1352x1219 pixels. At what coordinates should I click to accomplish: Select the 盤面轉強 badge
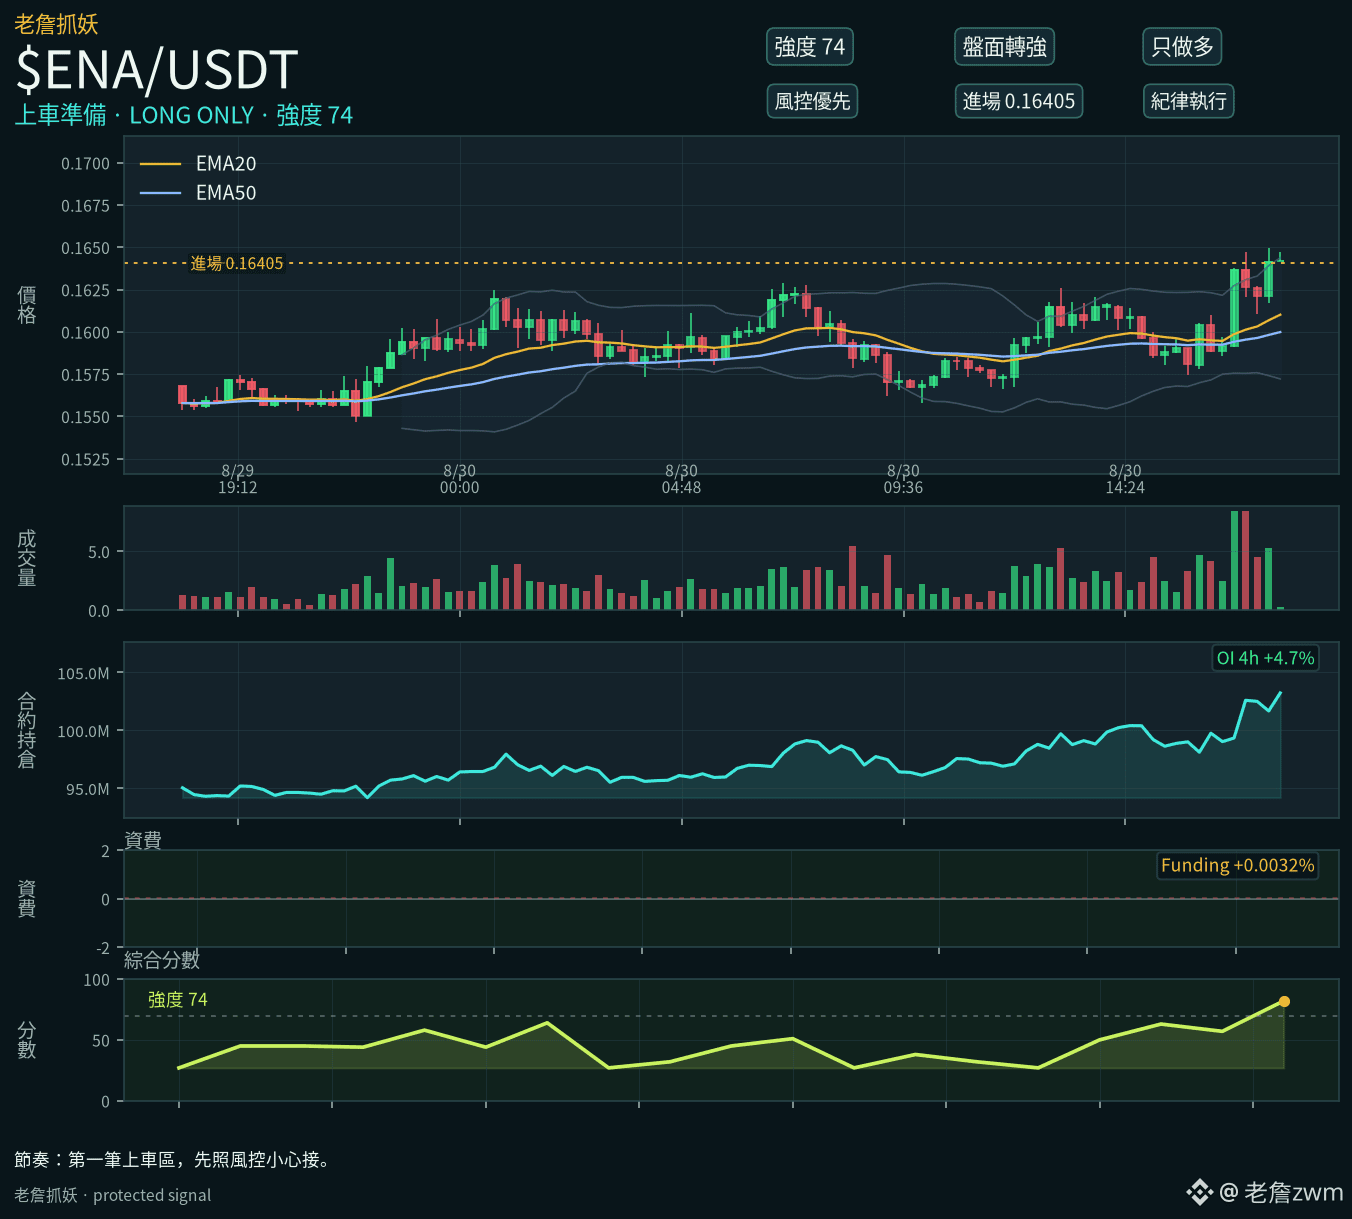pyautogui.click(x=1004, y=47)
